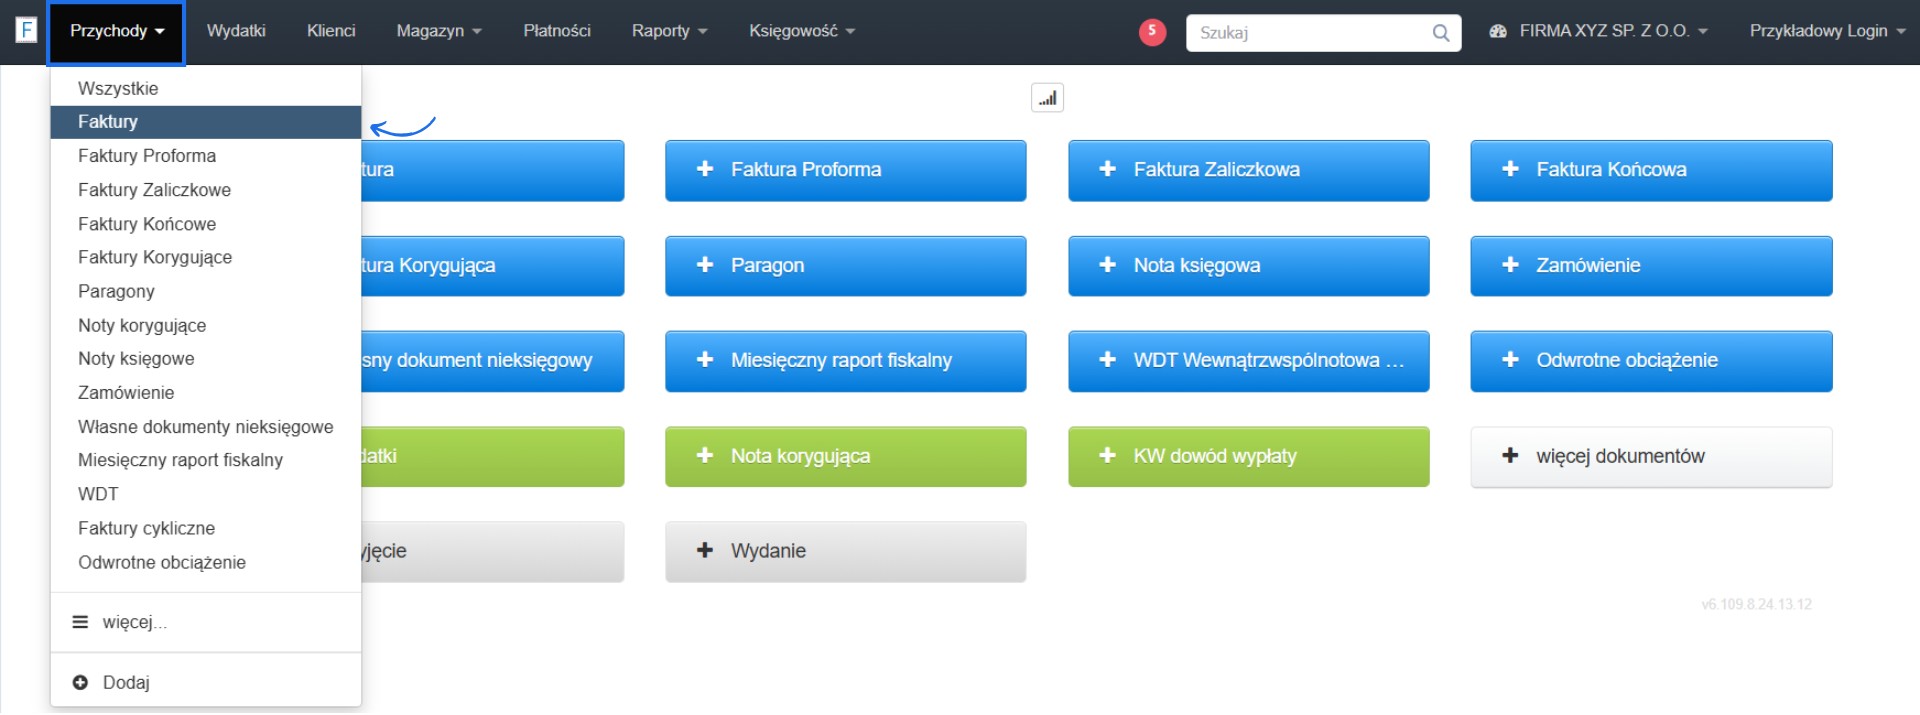Open Miesięczny raport fiskalny menu entry
Viewport: 1920px width, 715px height.
tap(206, 460)
